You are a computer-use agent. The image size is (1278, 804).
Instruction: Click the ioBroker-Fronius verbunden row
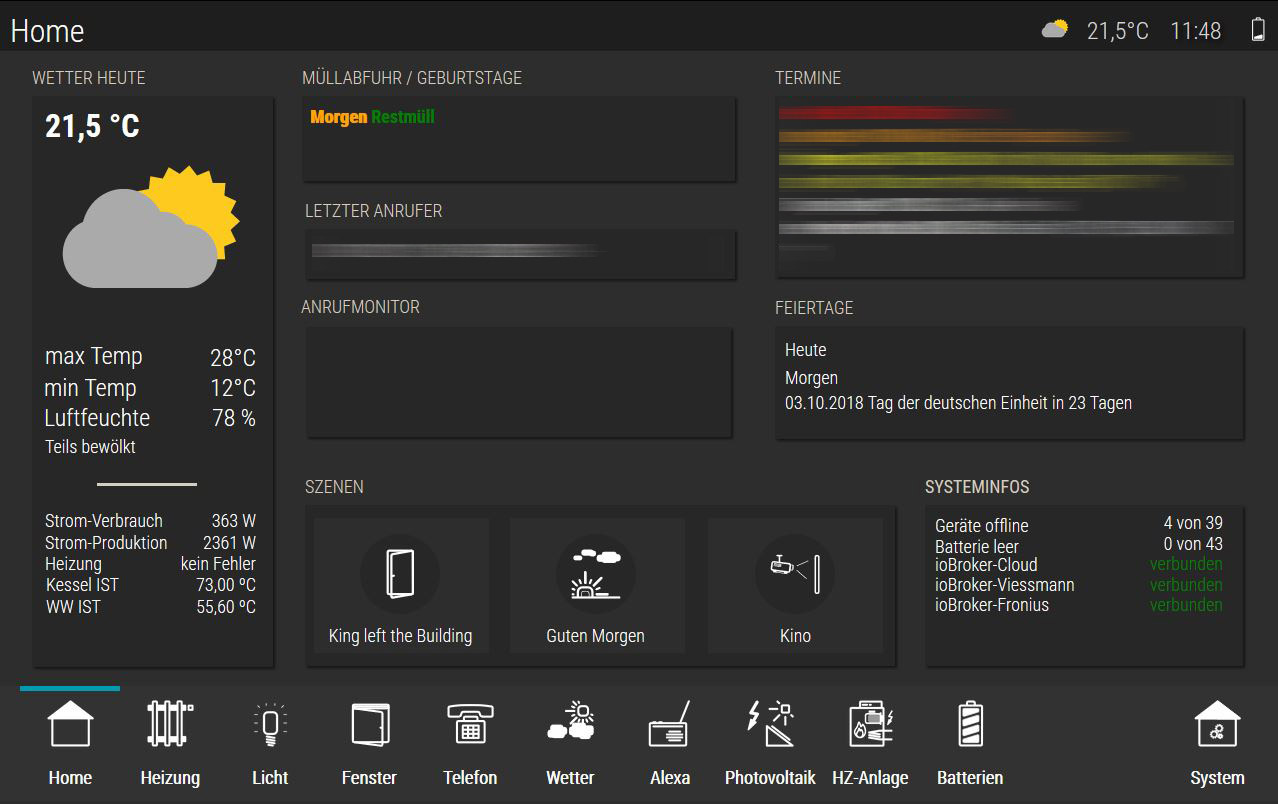pyautogui.click(x=1078, y=605)
